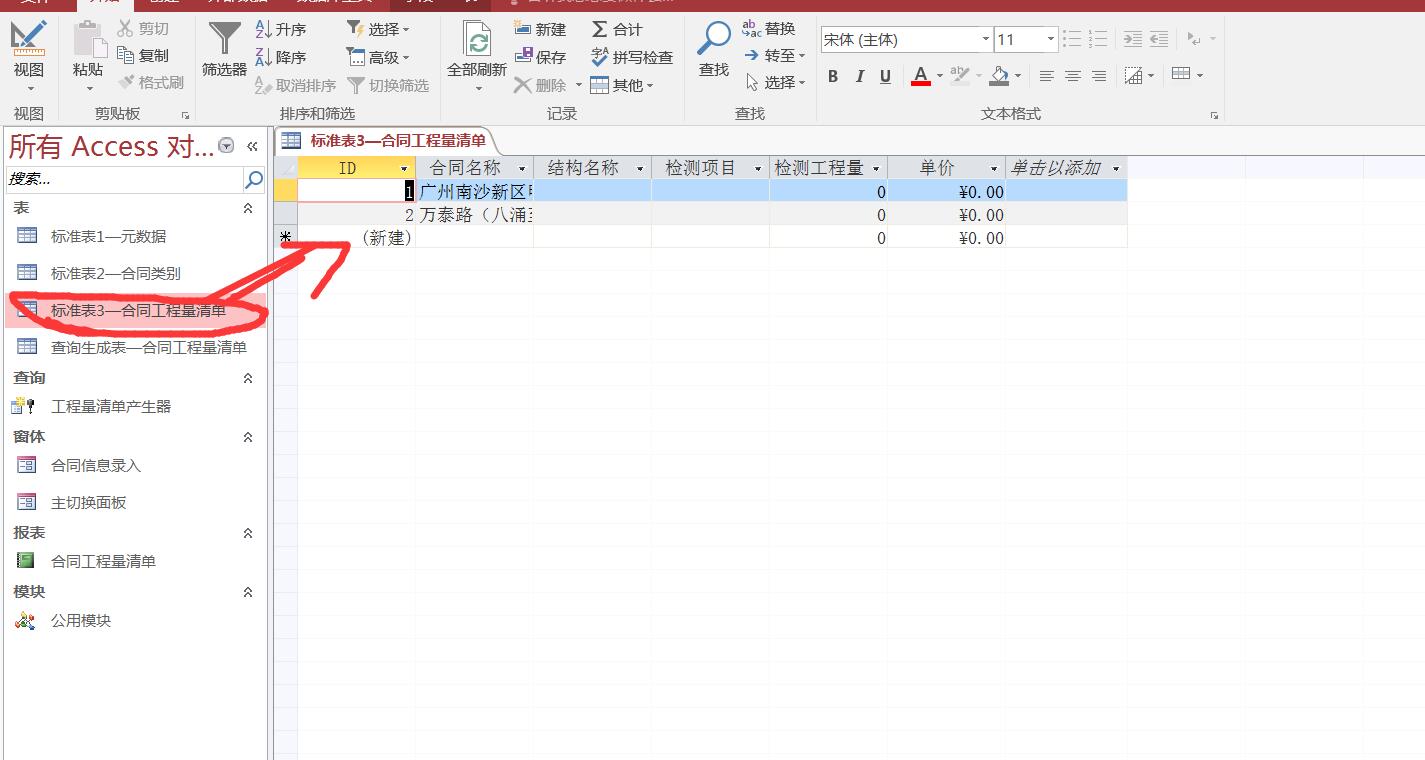Select the report 合同工程量清单
The width and height of the screenshot is (1425, 760).
(x=135, y=561)
